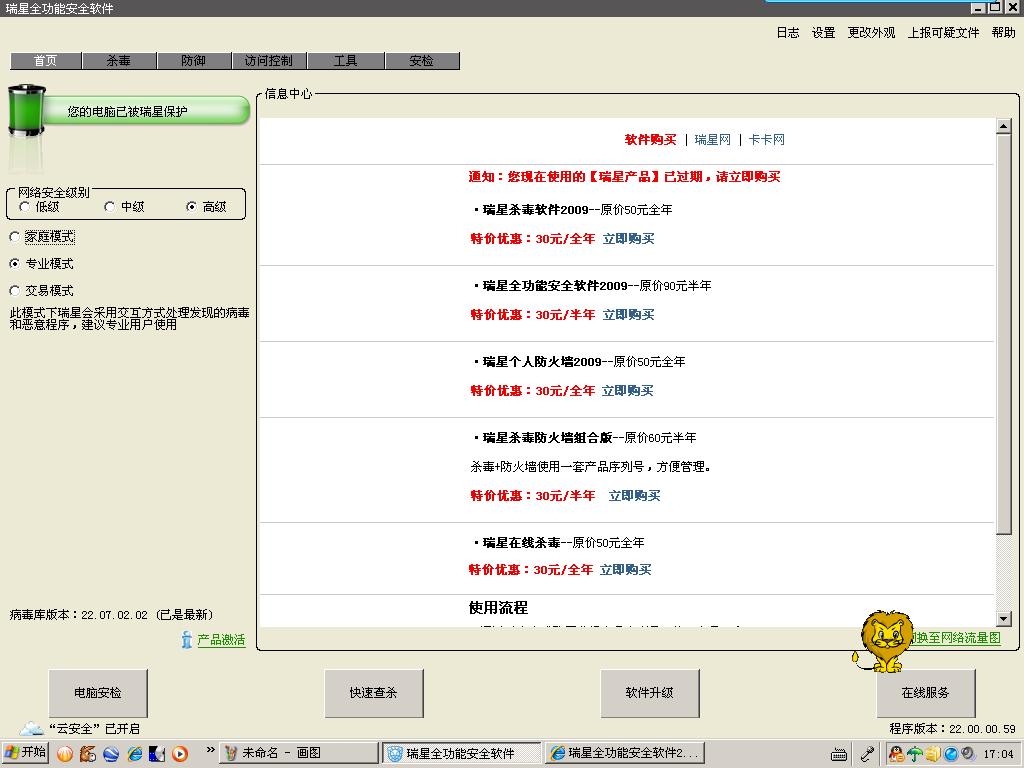The image size is (1024, 768).
Task: Open the 日志 menu item
Action: coord(788,33)
